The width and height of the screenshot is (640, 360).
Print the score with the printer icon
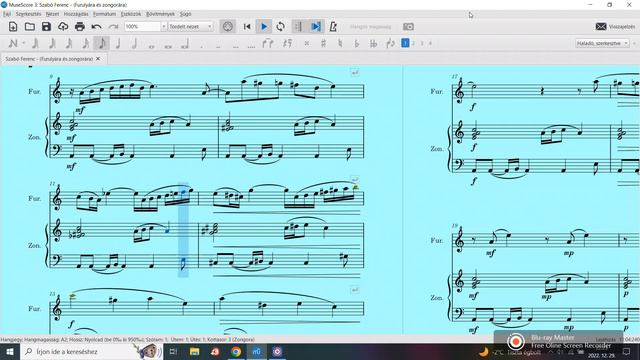80,27
